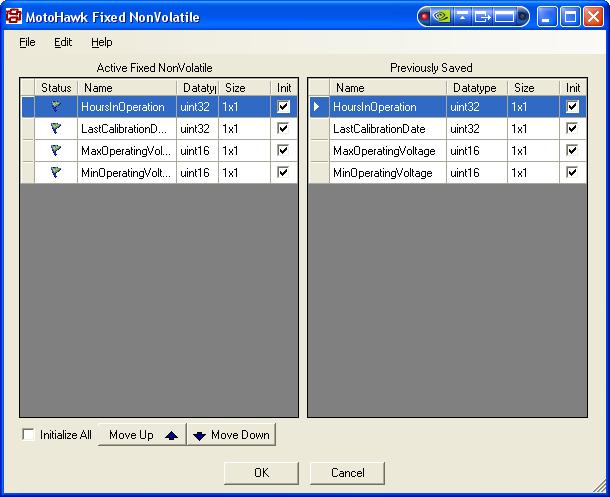This screenshot has width=610, height=497.
Task: Toggle Init checkbox for active LastCalibrationD... row
Action: click(x=284, y=128)
